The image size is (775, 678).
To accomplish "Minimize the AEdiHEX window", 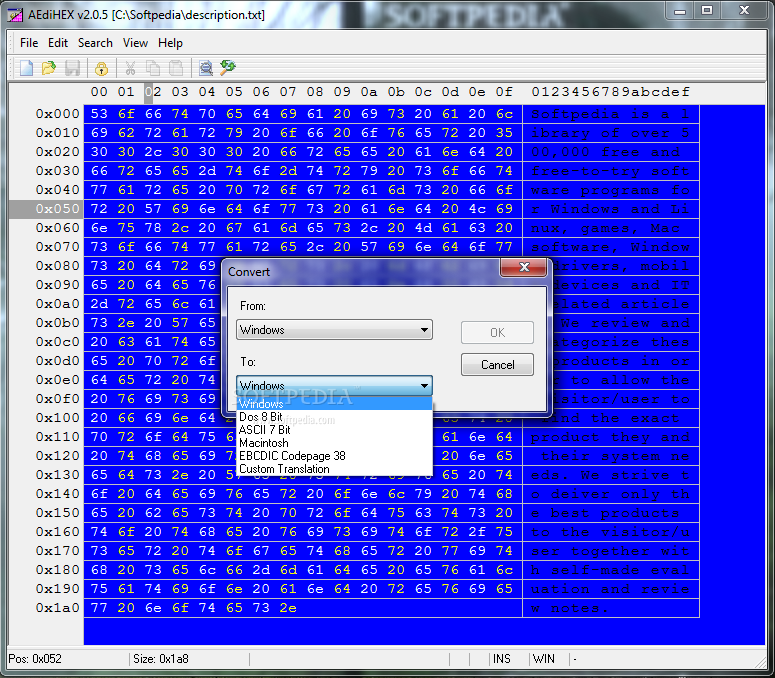I will 680,11.
